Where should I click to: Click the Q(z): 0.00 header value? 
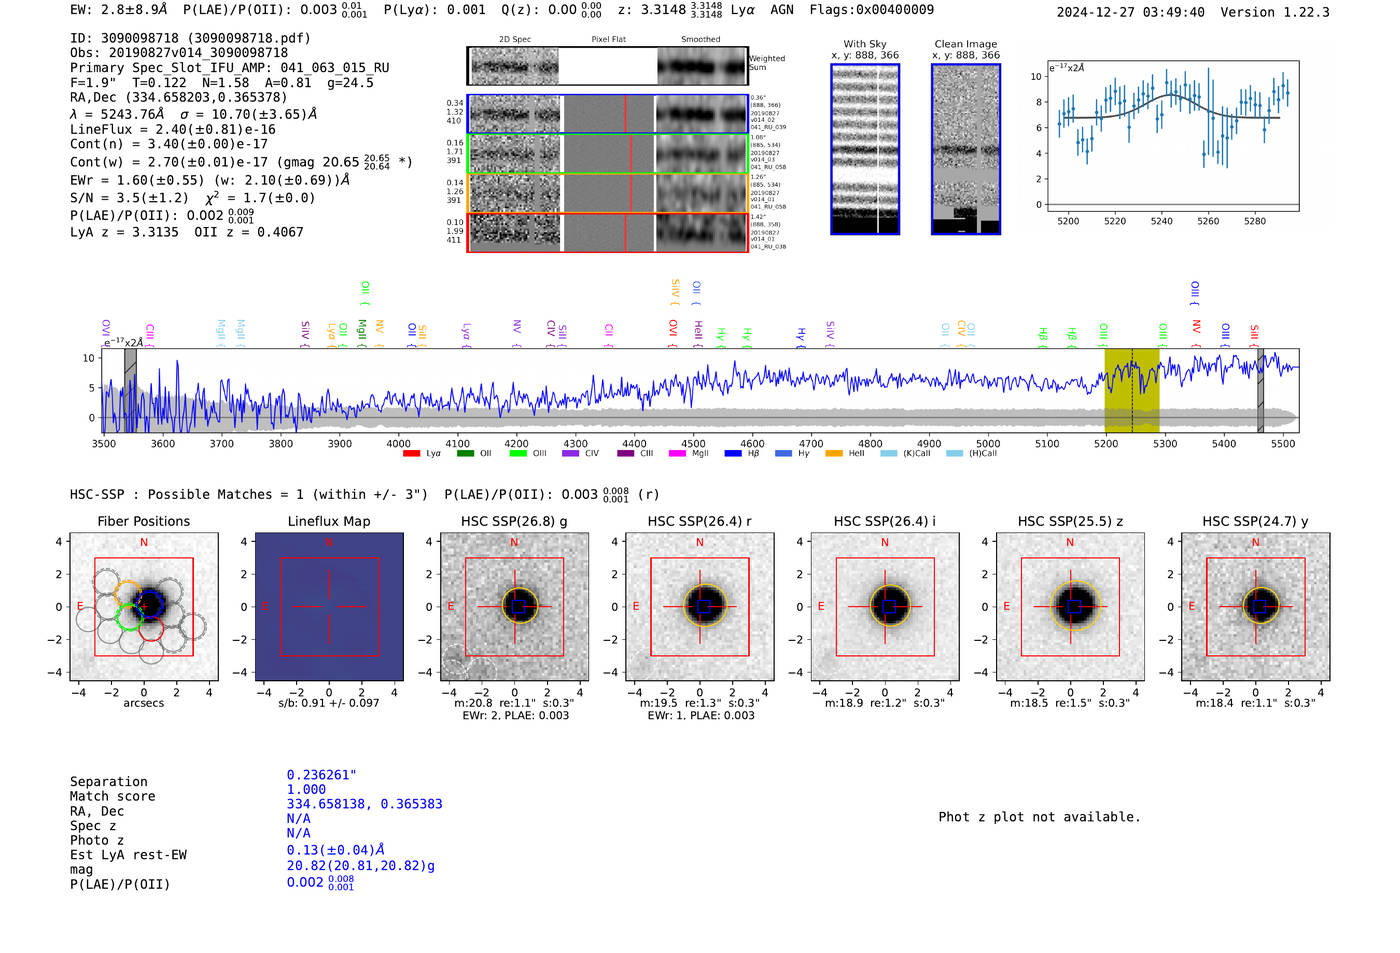[x=552, y=10]
